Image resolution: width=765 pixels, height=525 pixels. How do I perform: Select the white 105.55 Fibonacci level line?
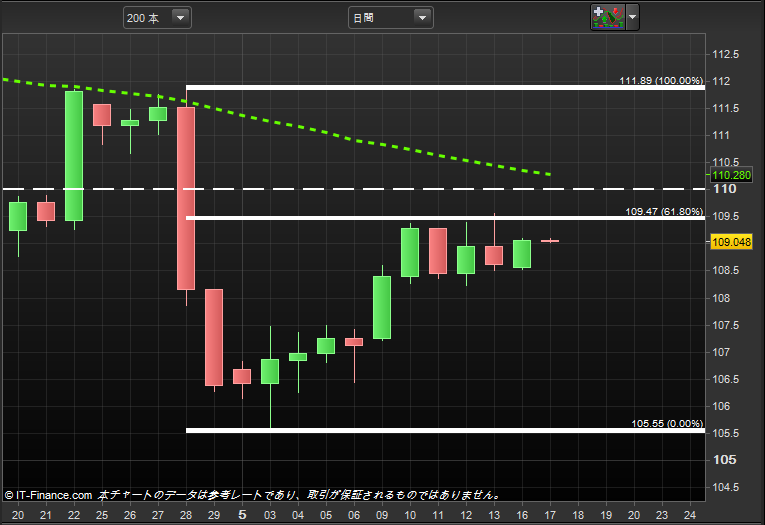[x=445, y=430]
